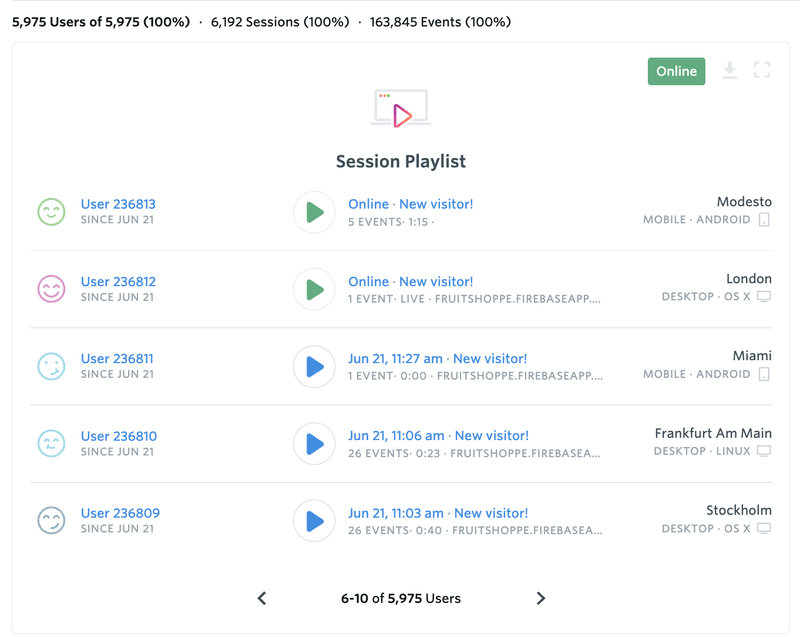Click User 236811's winking face avatar
The height and width of the screenshot is (637, 800).
click(51, 366)
